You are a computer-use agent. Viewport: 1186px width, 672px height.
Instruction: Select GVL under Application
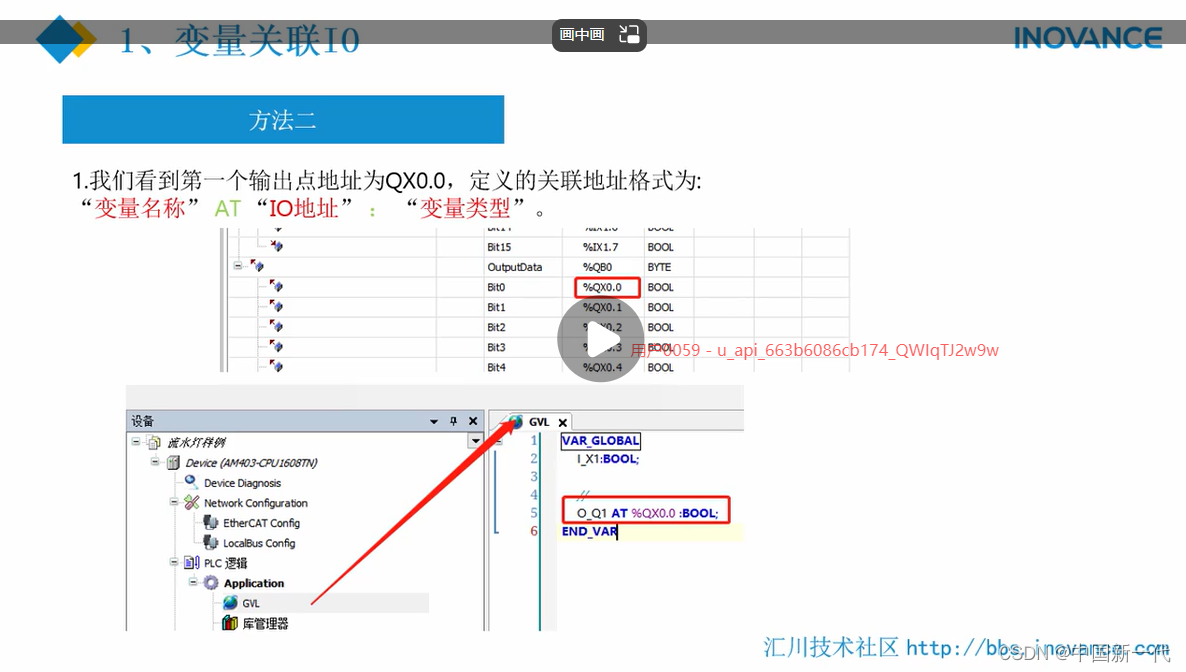(x=251, y=603)
